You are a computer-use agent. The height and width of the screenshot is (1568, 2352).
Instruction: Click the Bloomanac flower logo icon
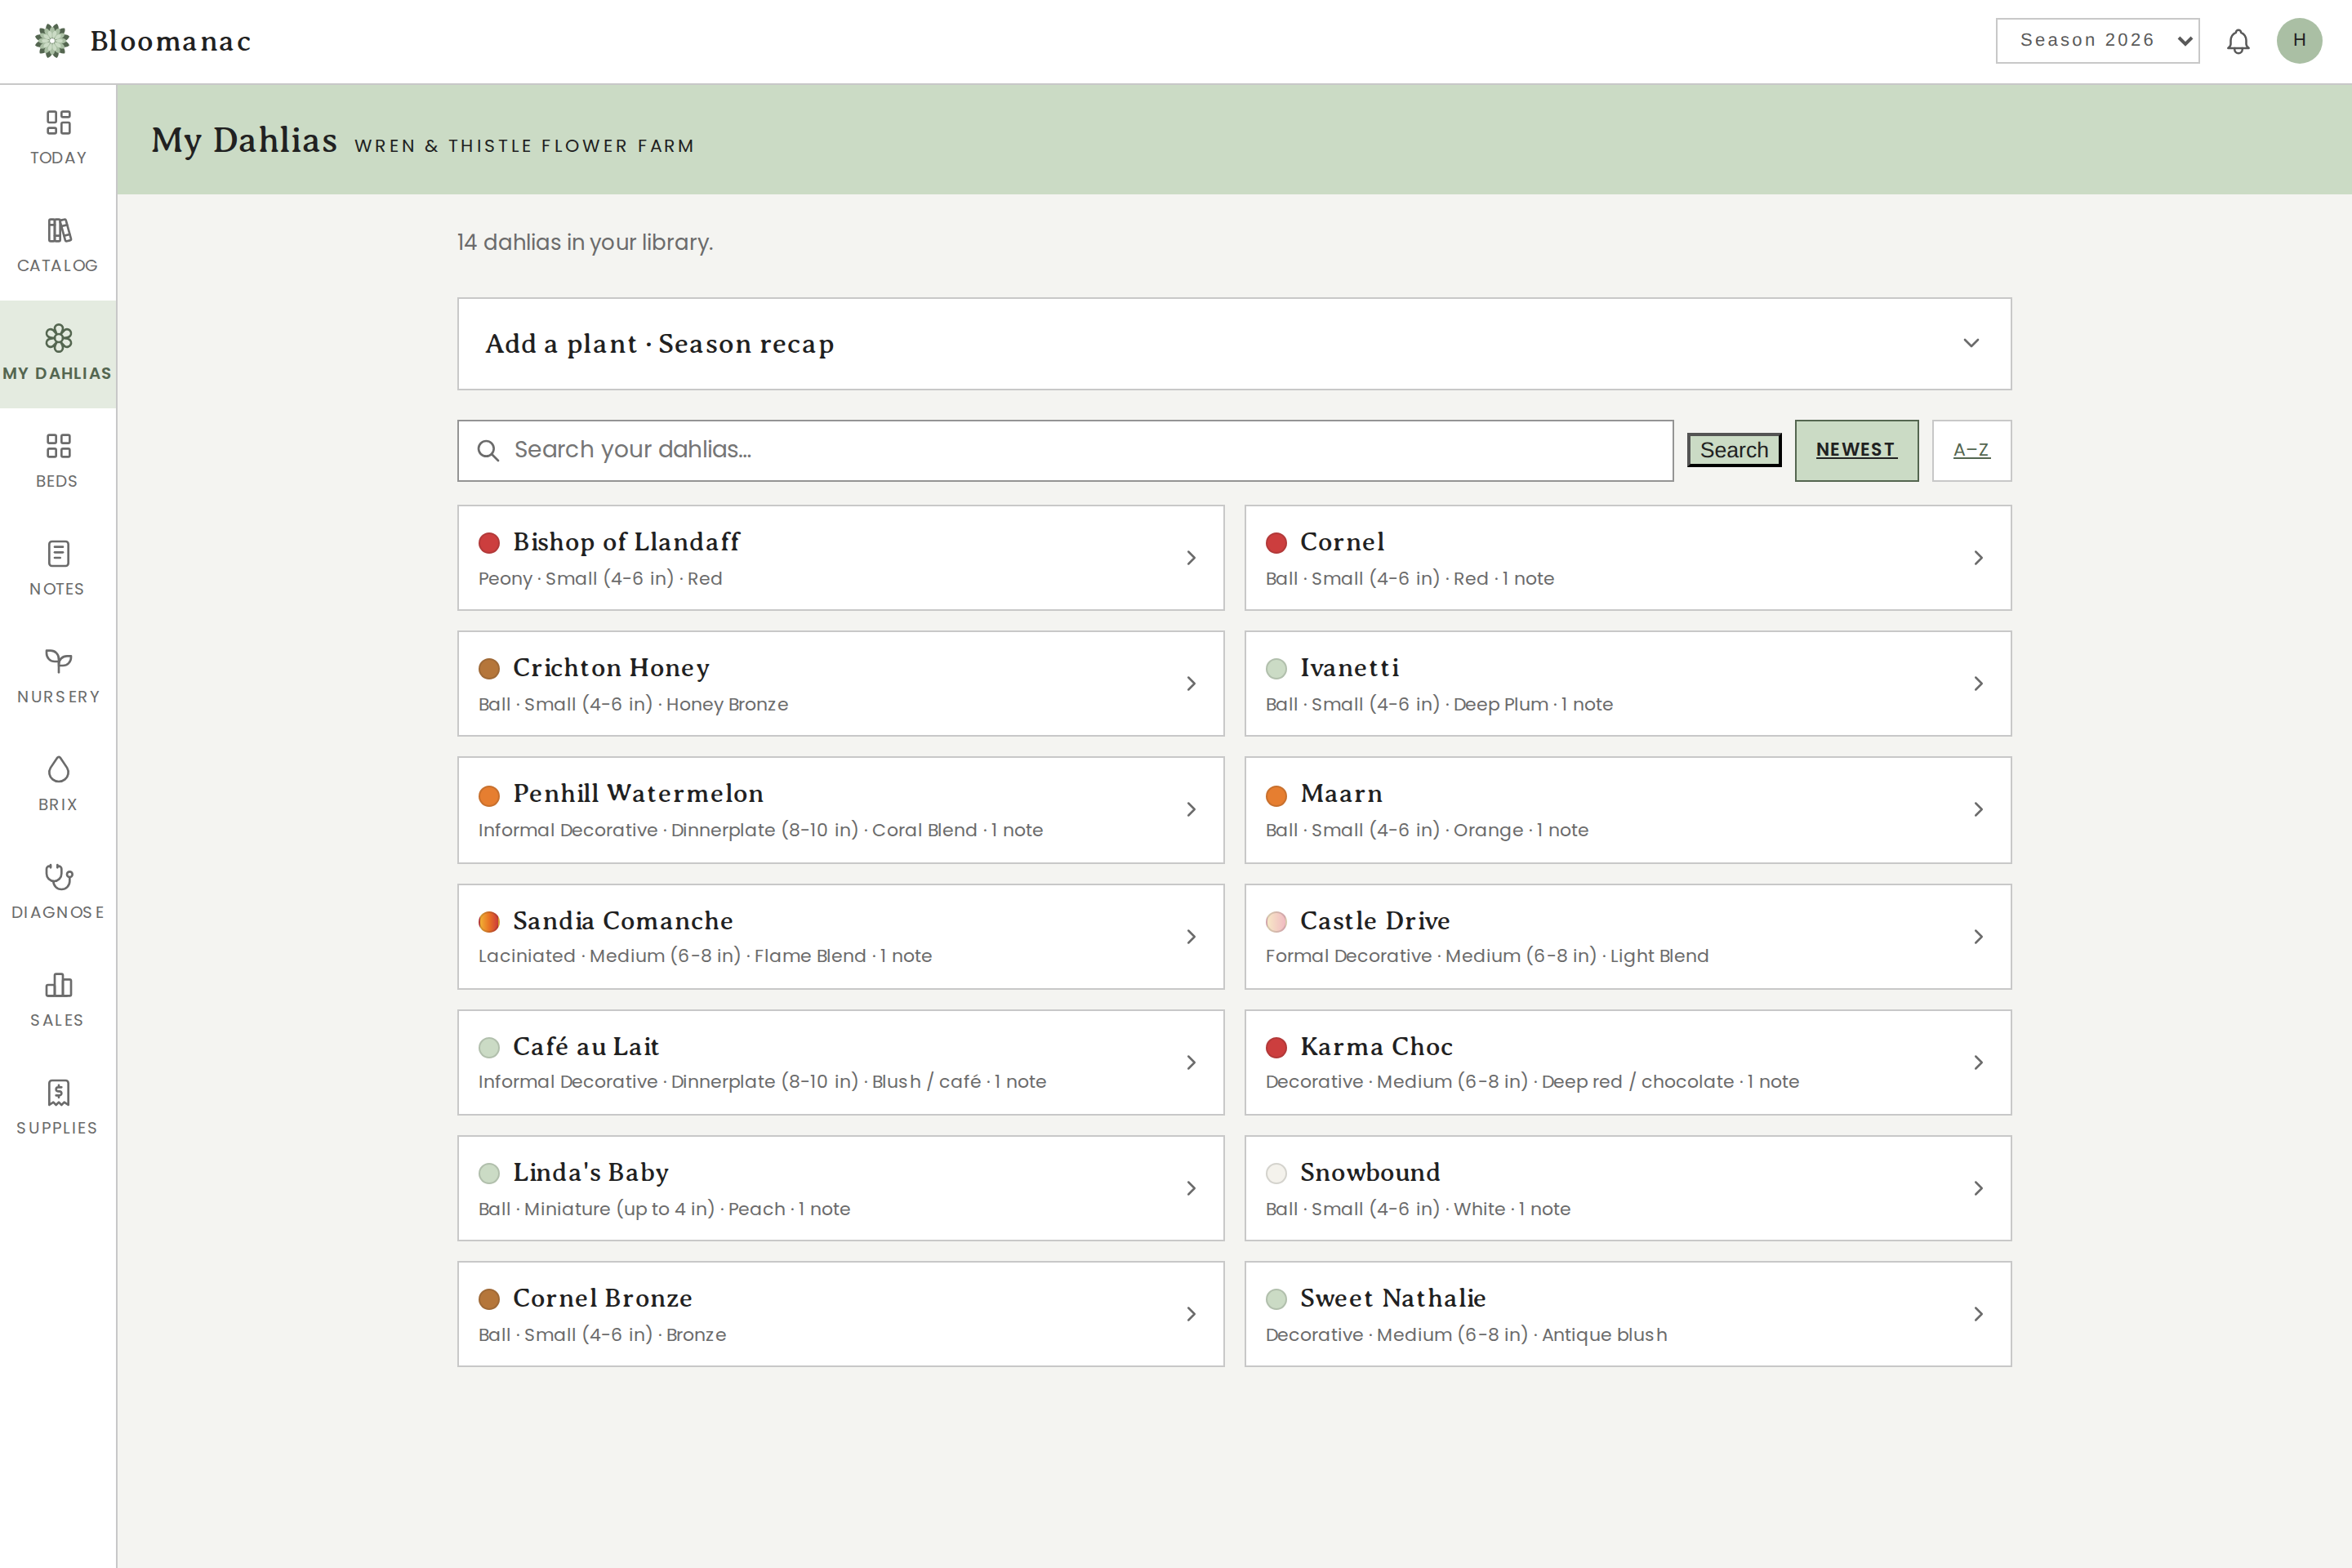tap(52, 41)
